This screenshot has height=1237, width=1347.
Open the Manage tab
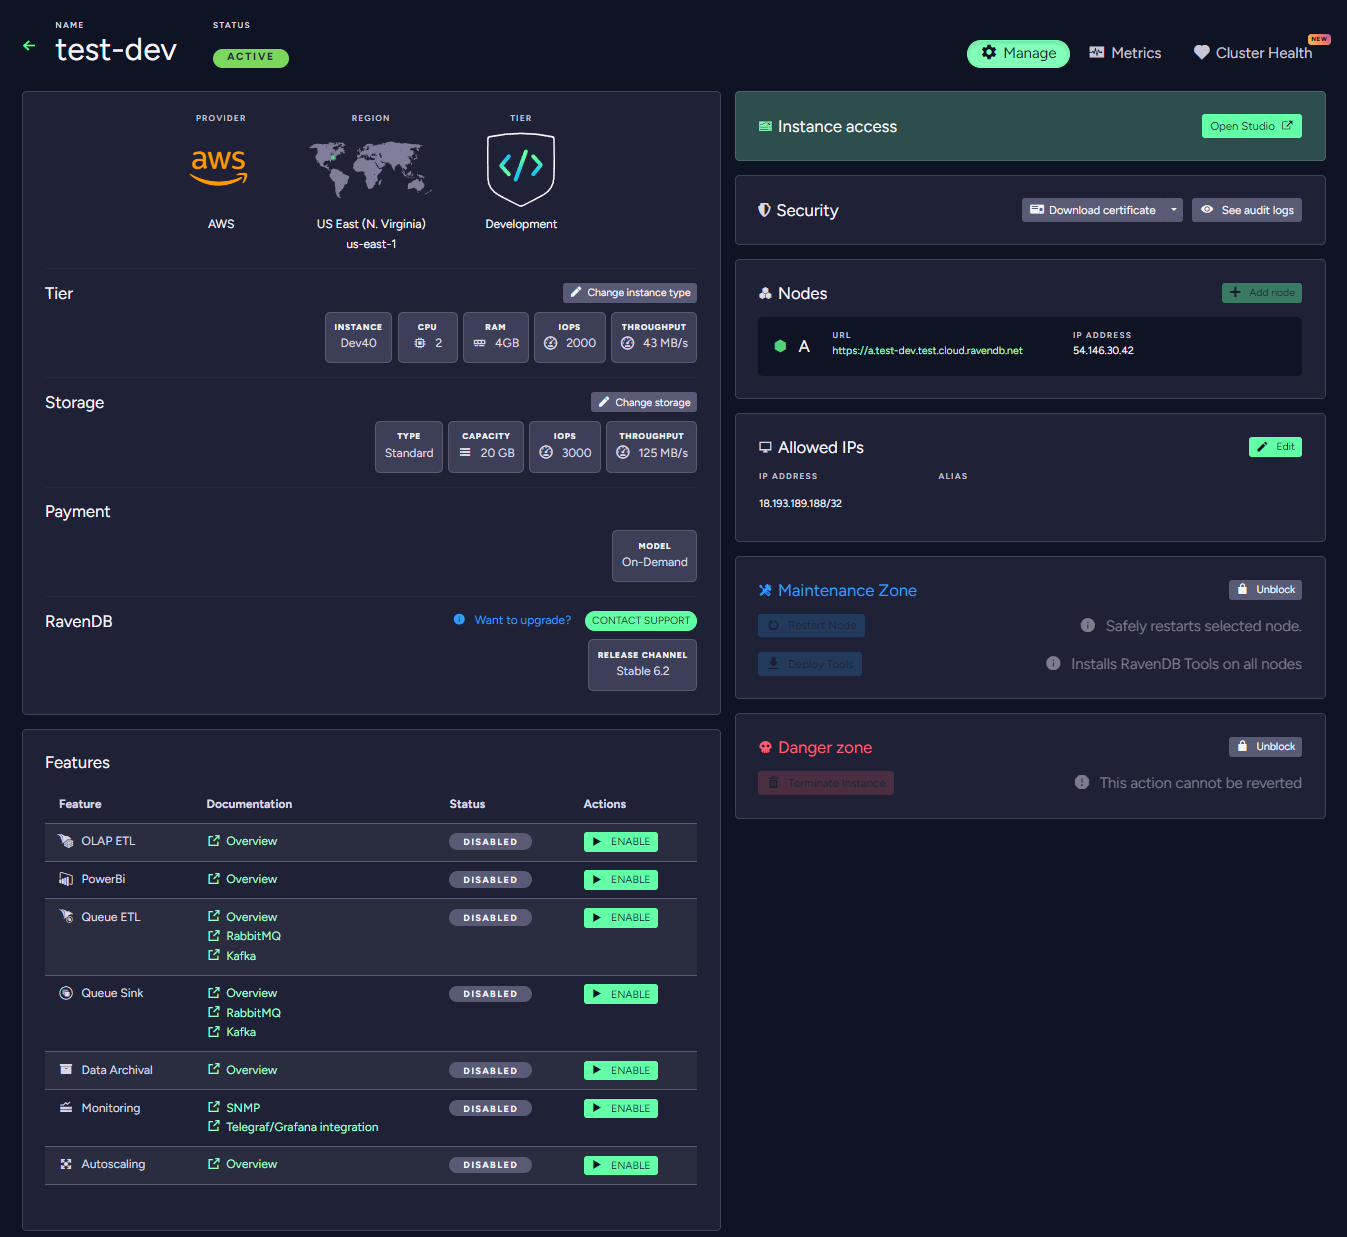coord(1018,53)
